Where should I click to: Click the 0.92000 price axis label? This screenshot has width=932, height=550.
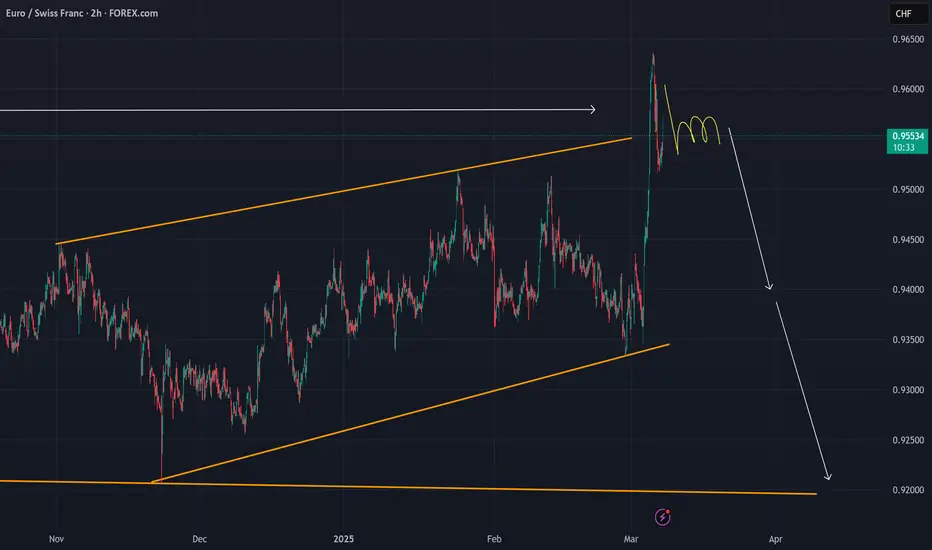tap(908, 491)
